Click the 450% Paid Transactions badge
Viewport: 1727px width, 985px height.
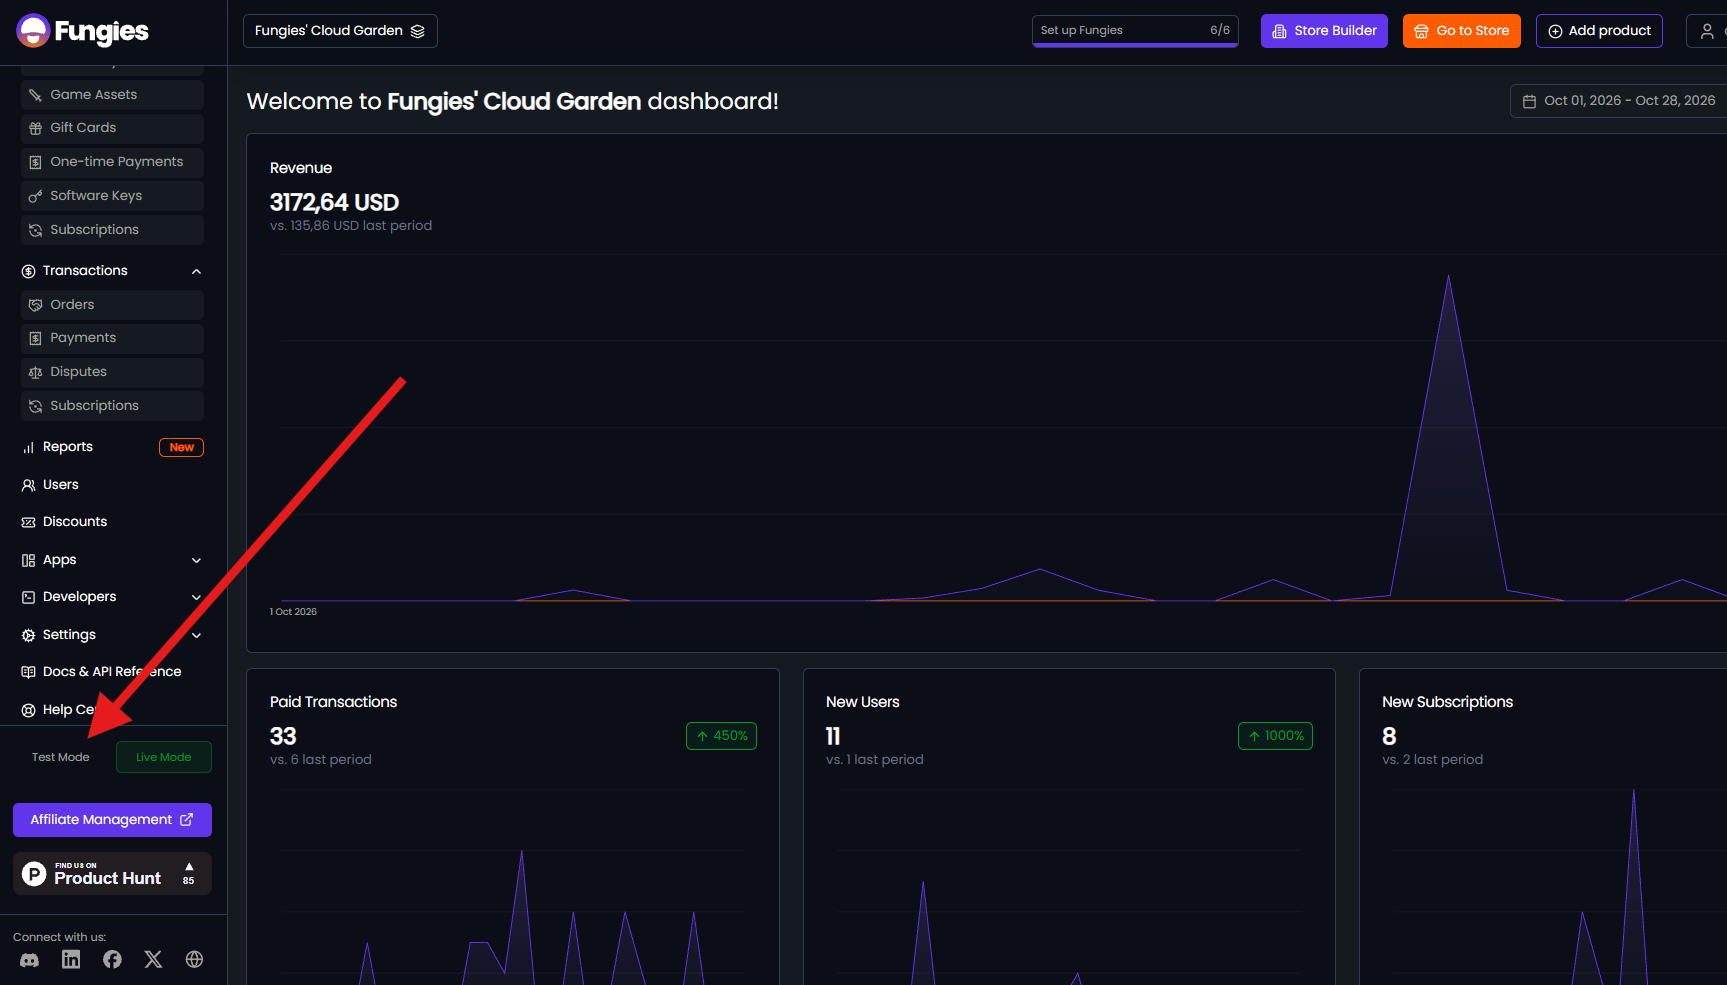click(721, 736)
